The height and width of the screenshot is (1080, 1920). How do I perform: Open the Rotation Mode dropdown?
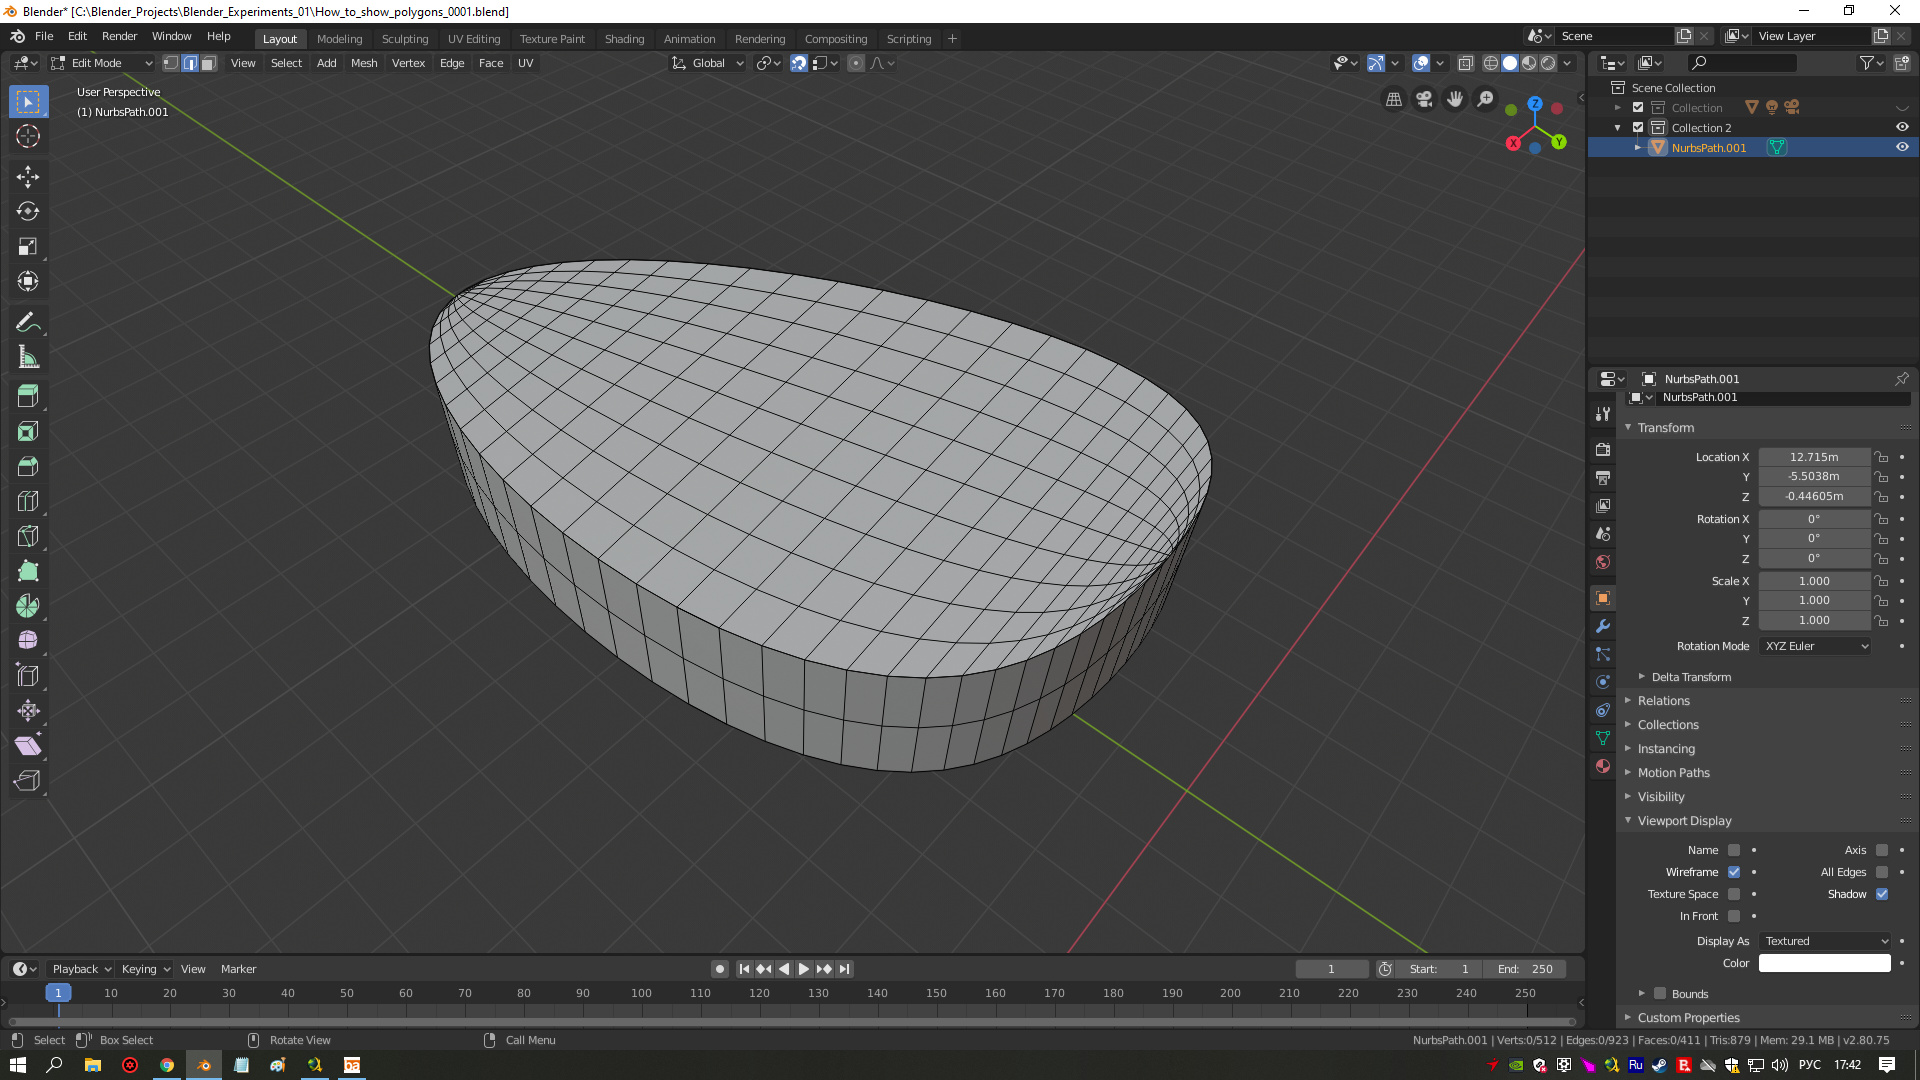[x=1814, y=646]
